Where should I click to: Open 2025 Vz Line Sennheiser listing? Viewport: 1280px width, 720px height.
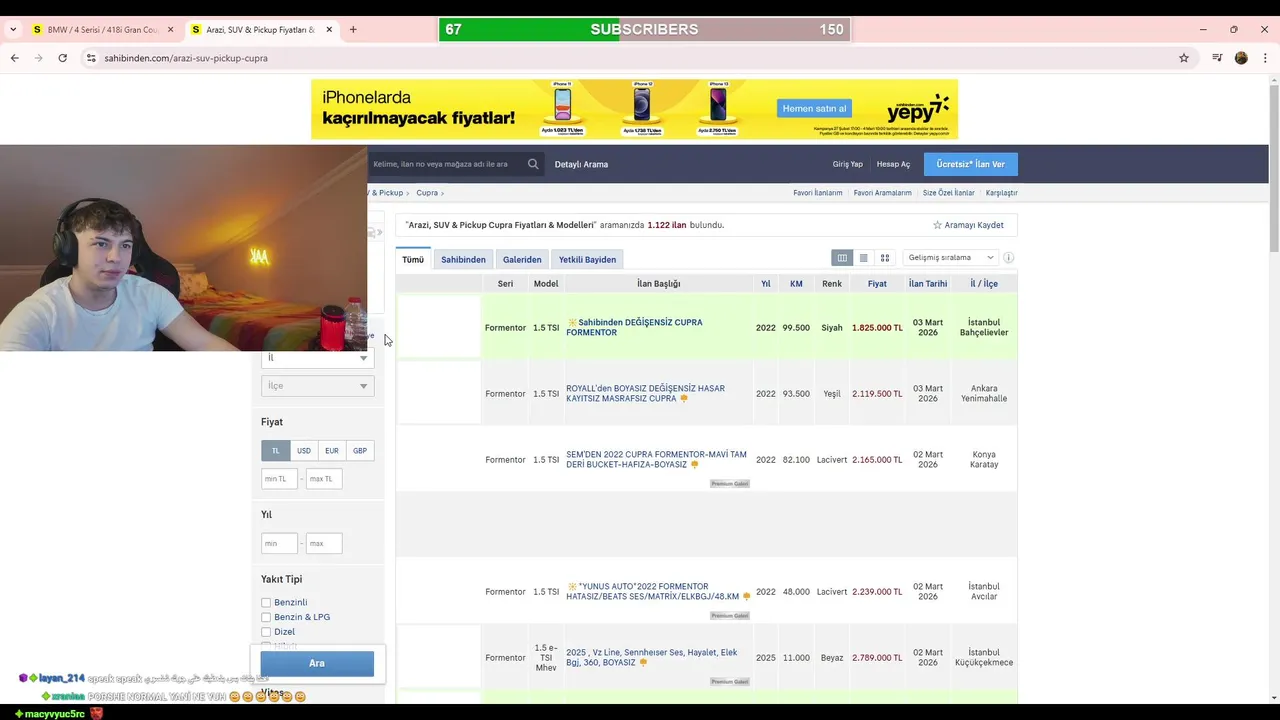(651, 658)
